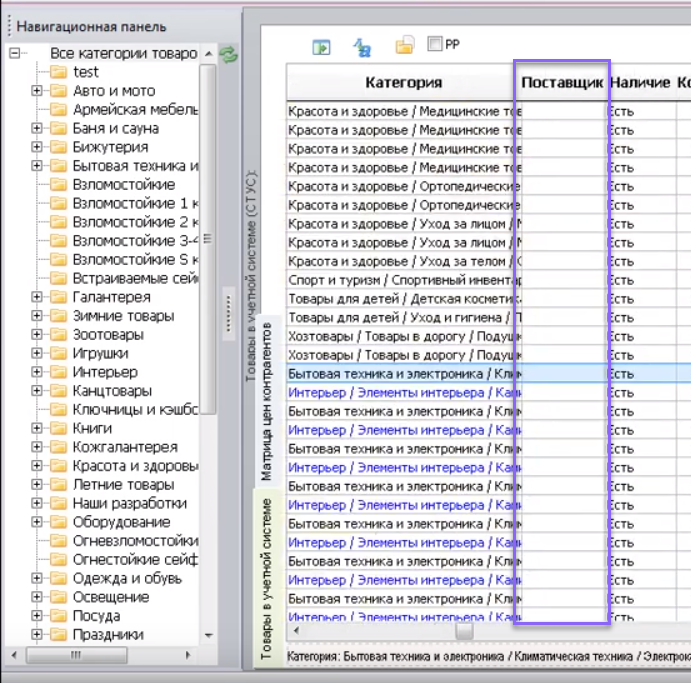Expand the Бижутерия category

[x=37, y=147]
